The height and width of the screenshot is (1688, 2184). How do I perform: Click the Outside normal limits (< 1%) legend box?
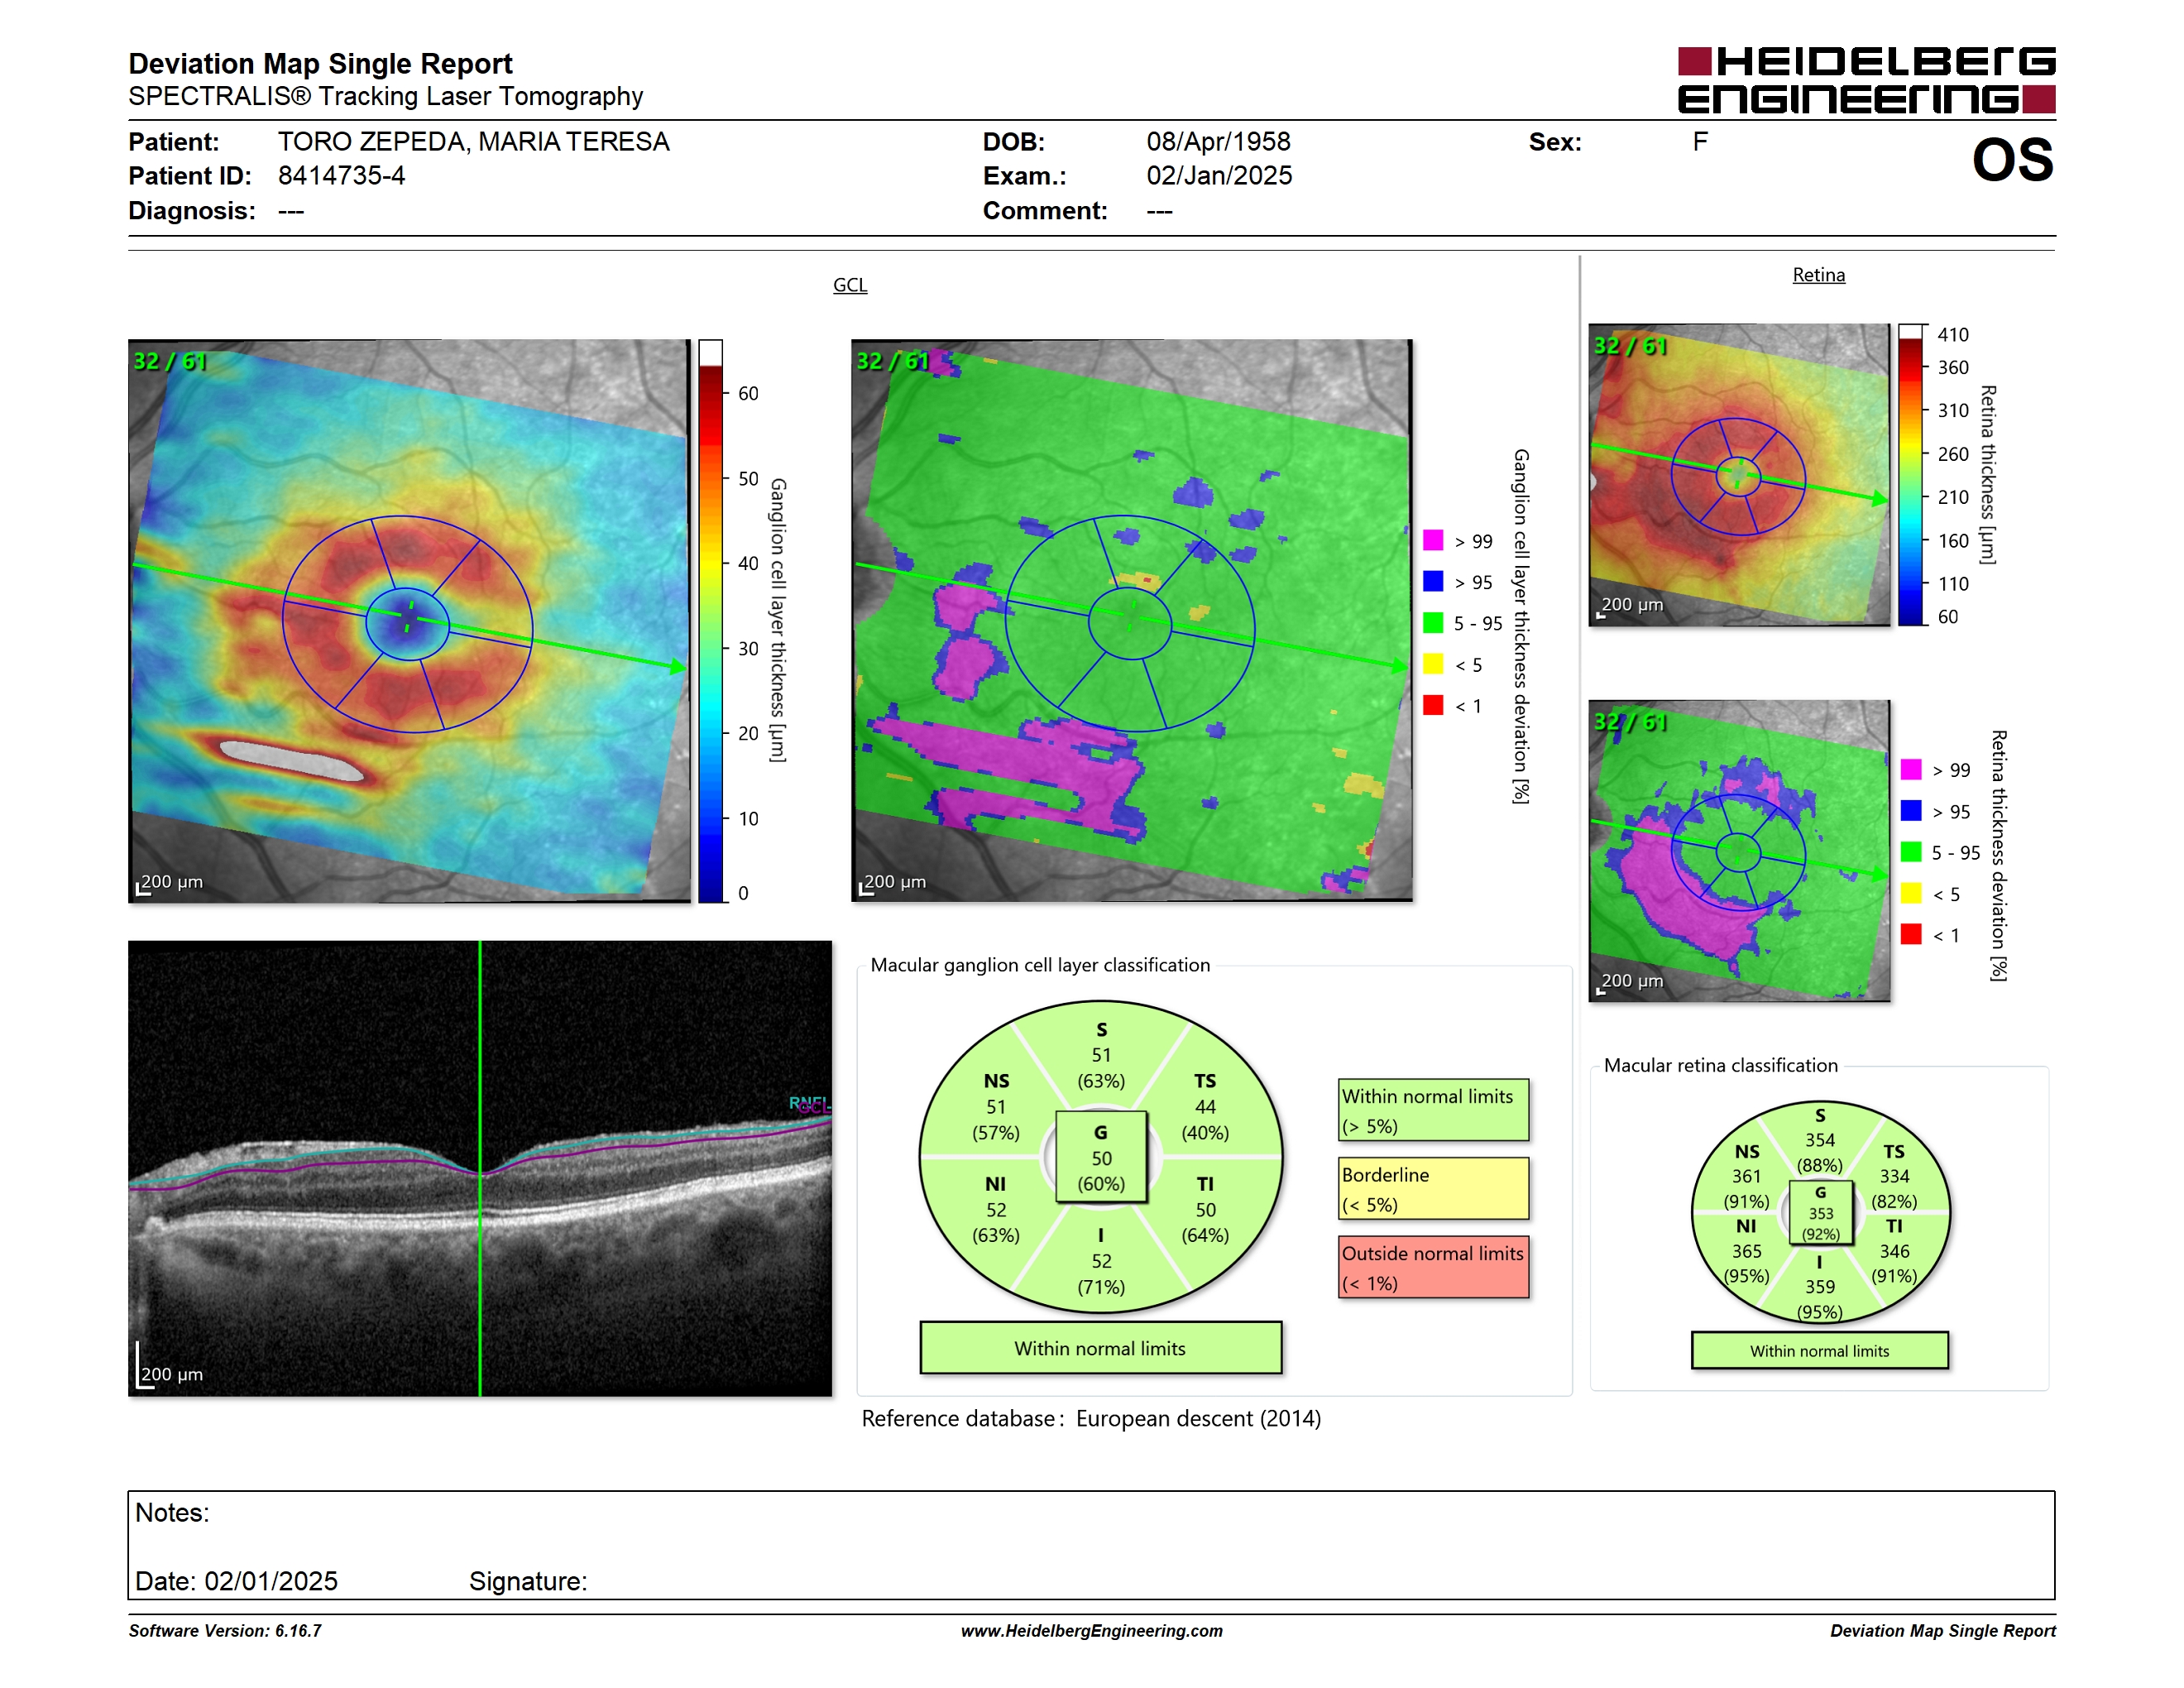pyautogui.click(x=1433, y=1267)
